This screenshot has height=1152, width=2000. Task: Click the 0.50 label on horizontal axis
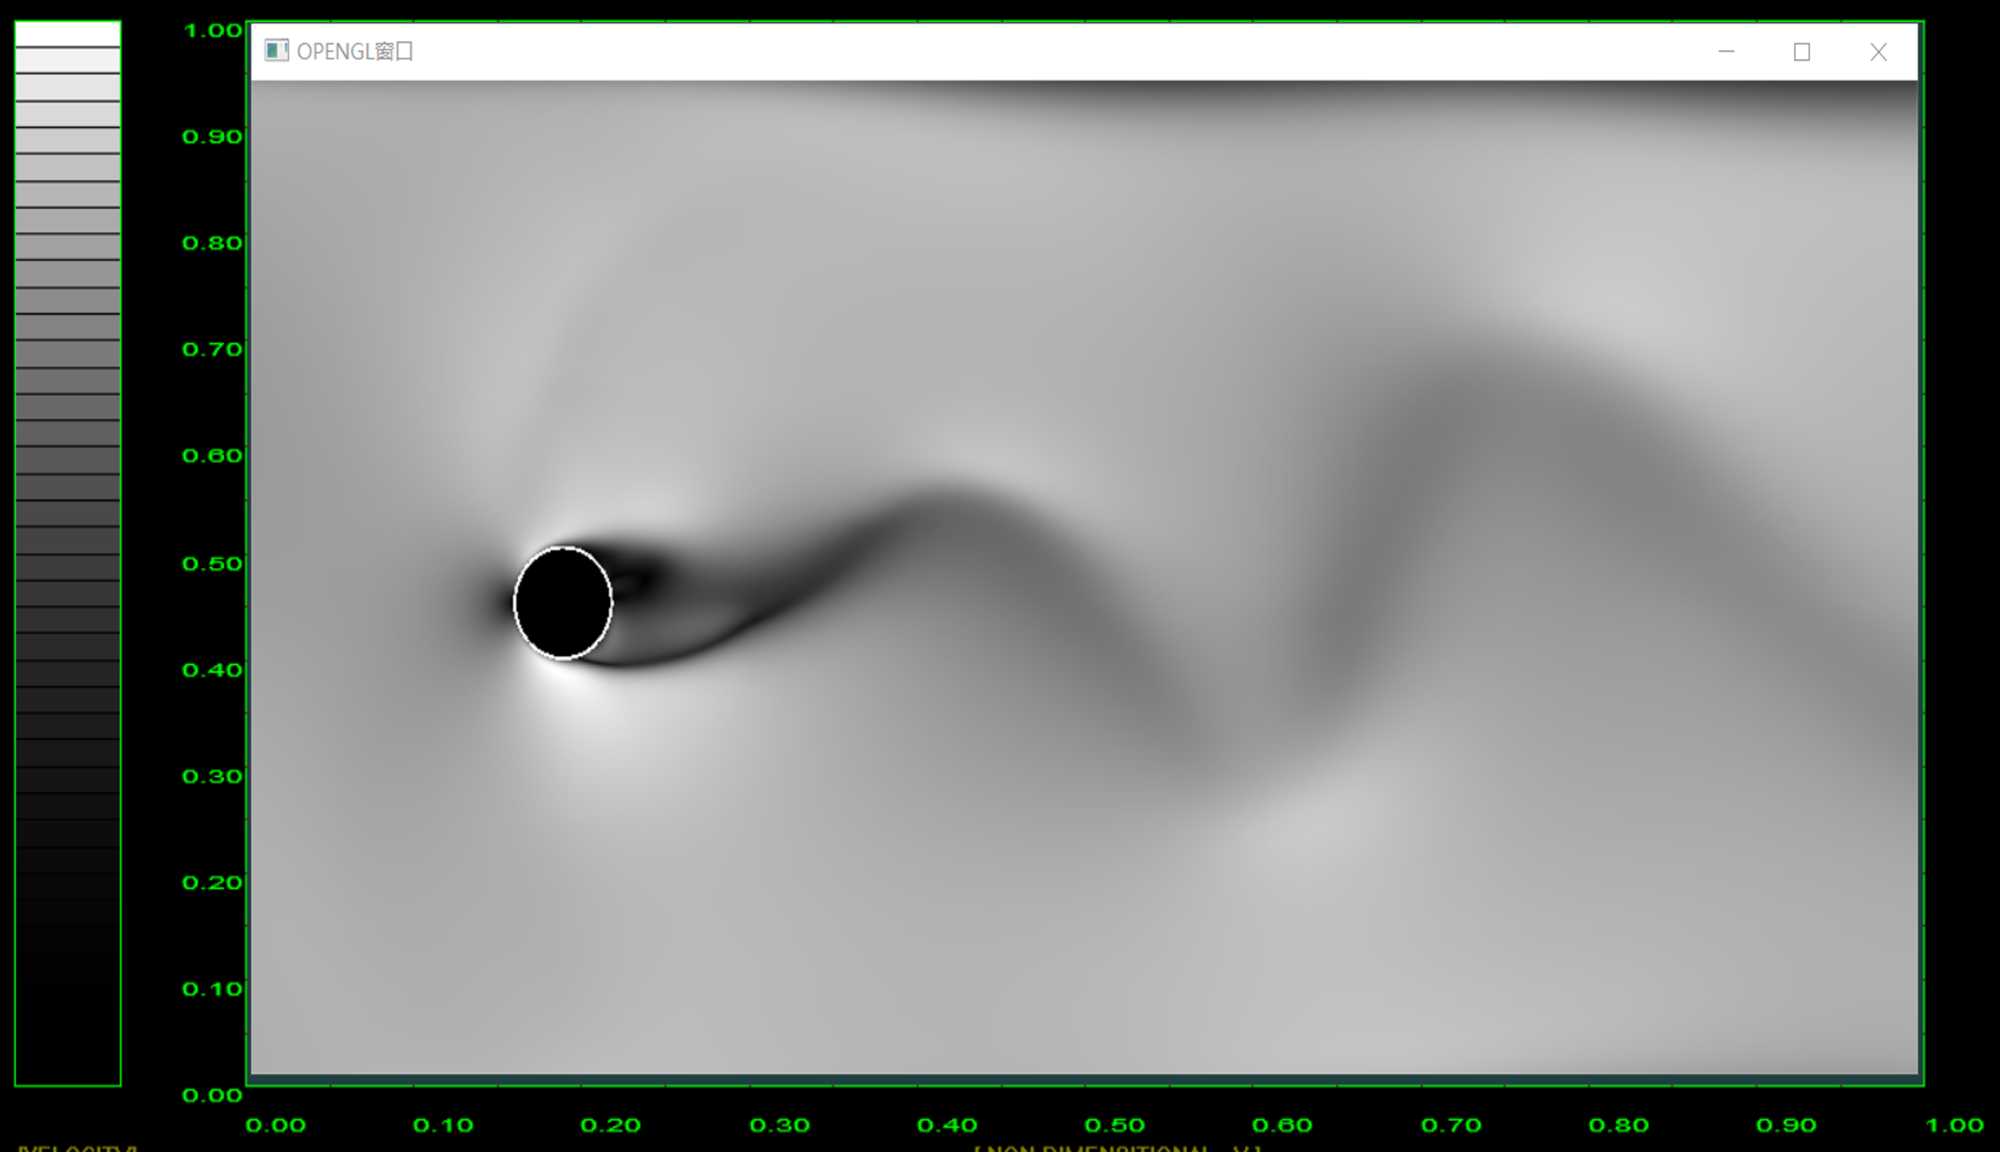tap(1114, 1125)
